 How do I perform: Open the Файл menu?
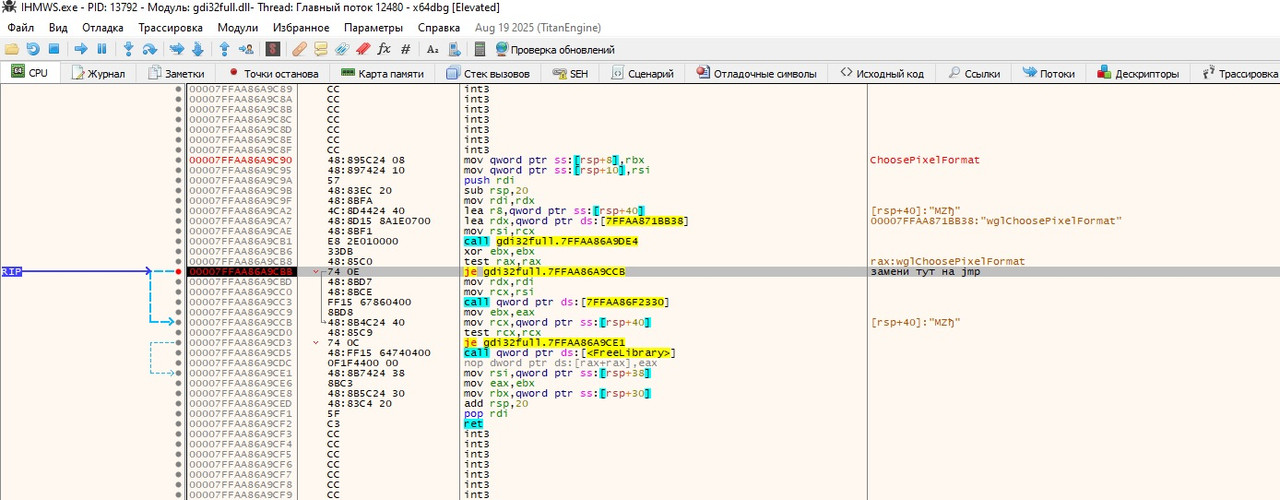click(x=20, y=28)
